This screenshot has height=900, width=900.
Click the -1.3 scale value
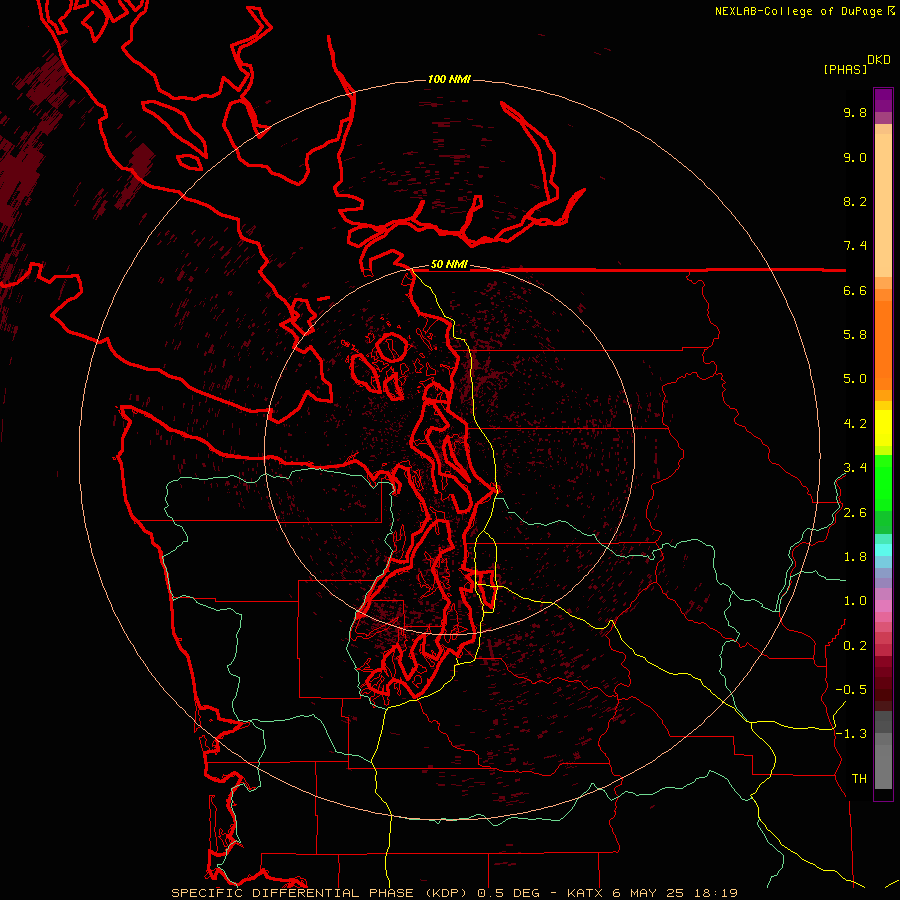click(851, 734)
